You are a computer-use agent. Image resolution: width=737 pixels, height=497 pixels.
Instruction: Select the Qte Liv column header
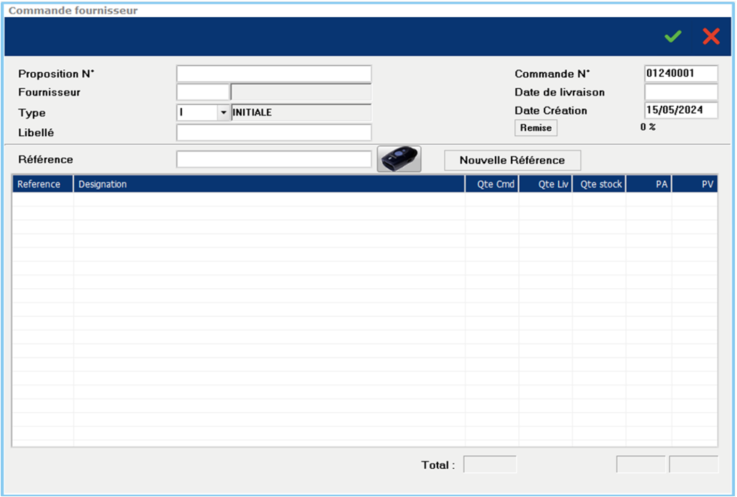[546, 184]
